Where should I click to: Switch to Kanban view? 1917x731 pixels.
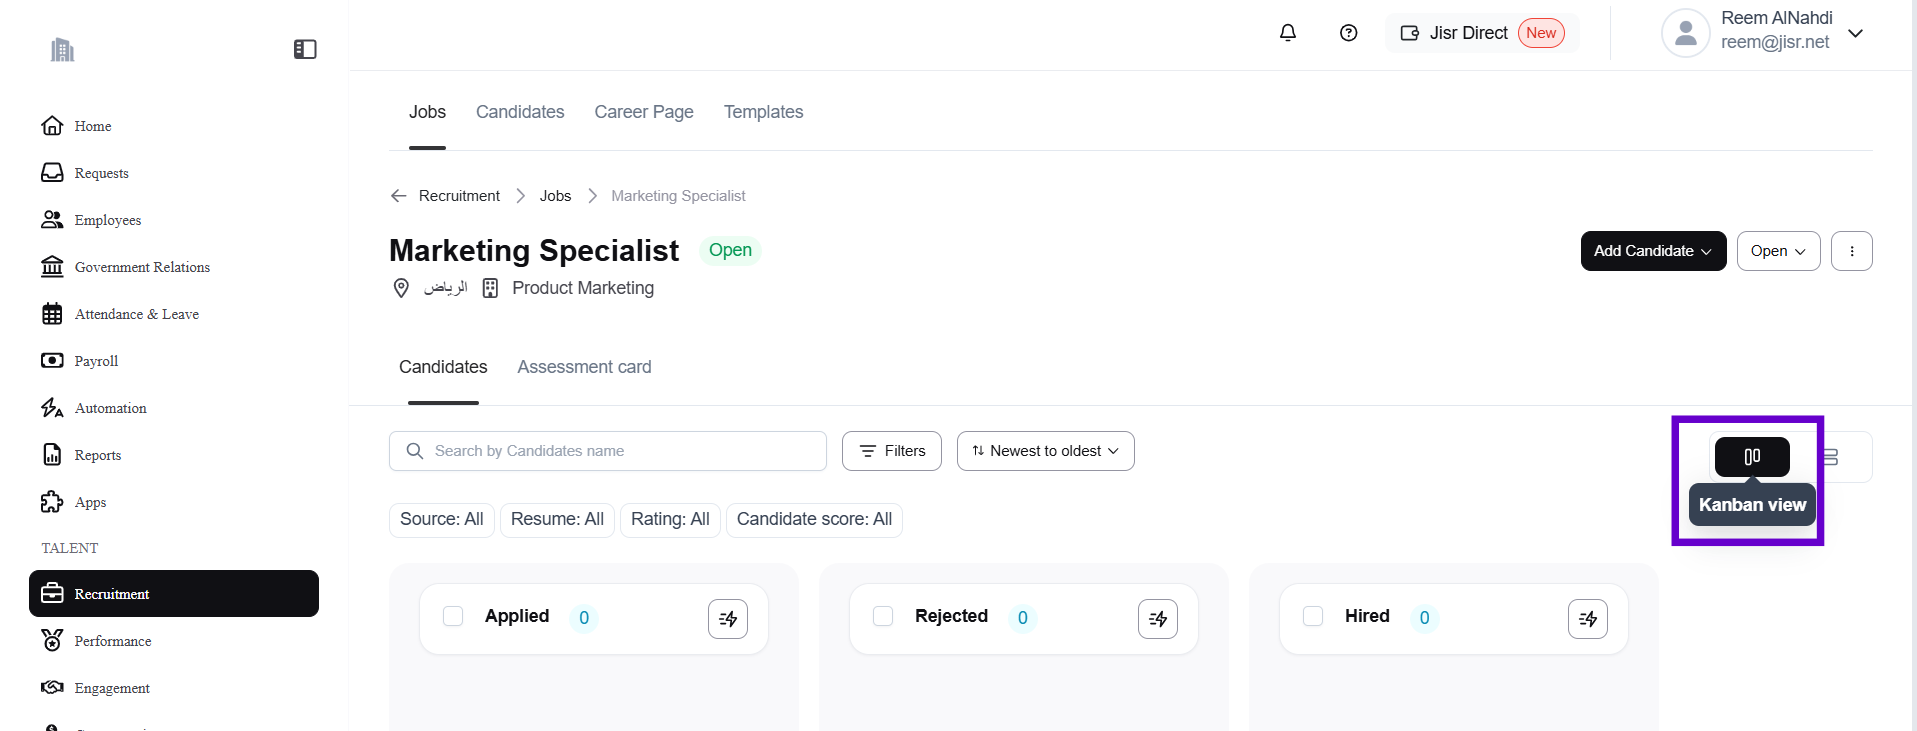[1752, 457]
